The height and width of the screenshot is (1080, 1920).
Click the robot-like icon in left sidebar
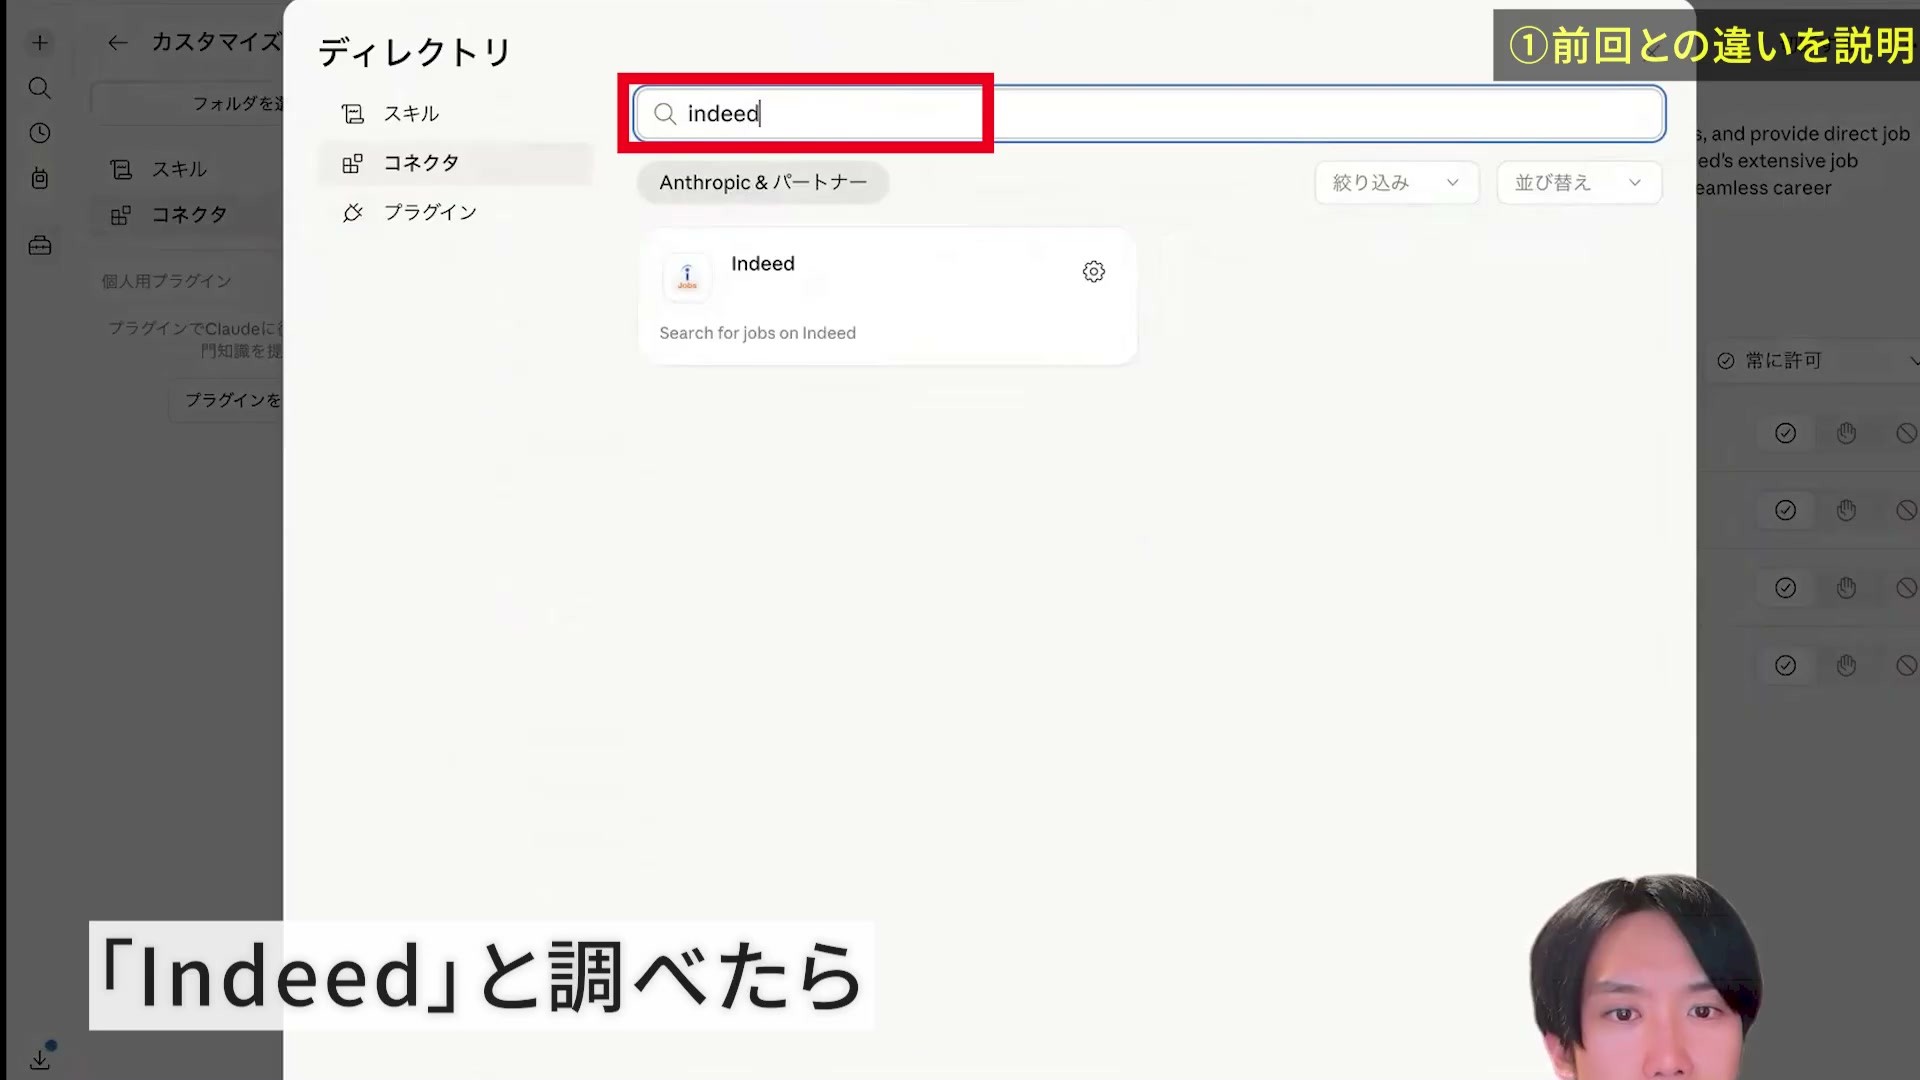40,178
